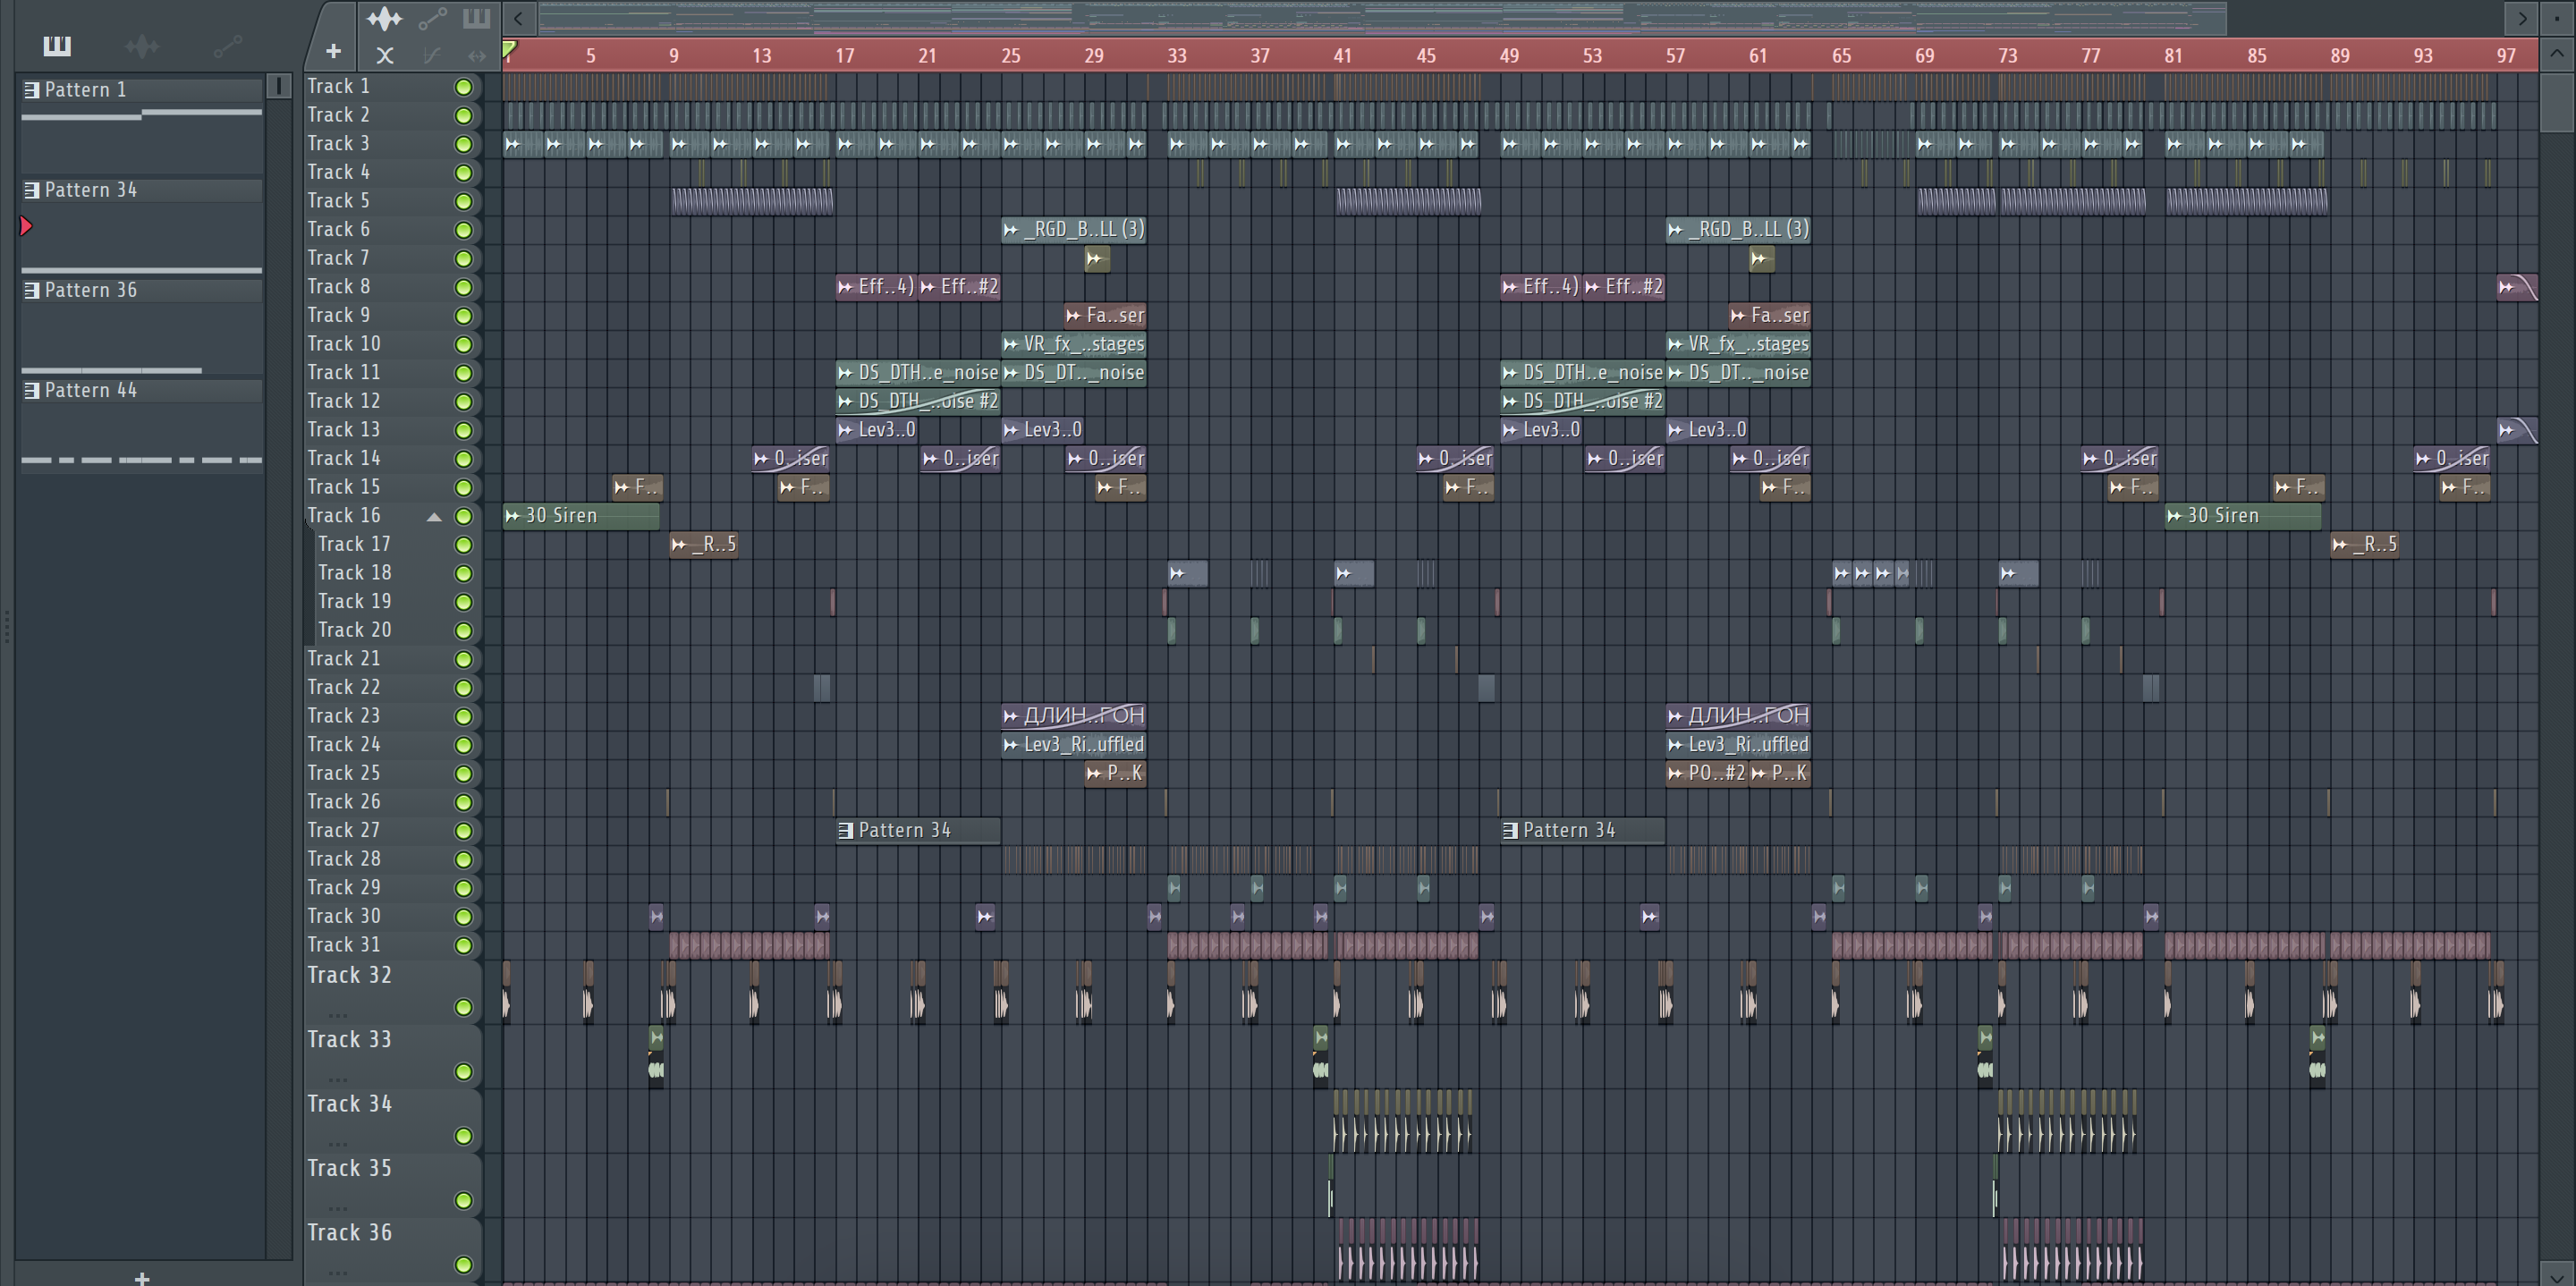Image resolution: width=2576 pixels, height=1286 pixels.
Task: Mute Track 1 with its green LED
Action: (x=464, y=87)
